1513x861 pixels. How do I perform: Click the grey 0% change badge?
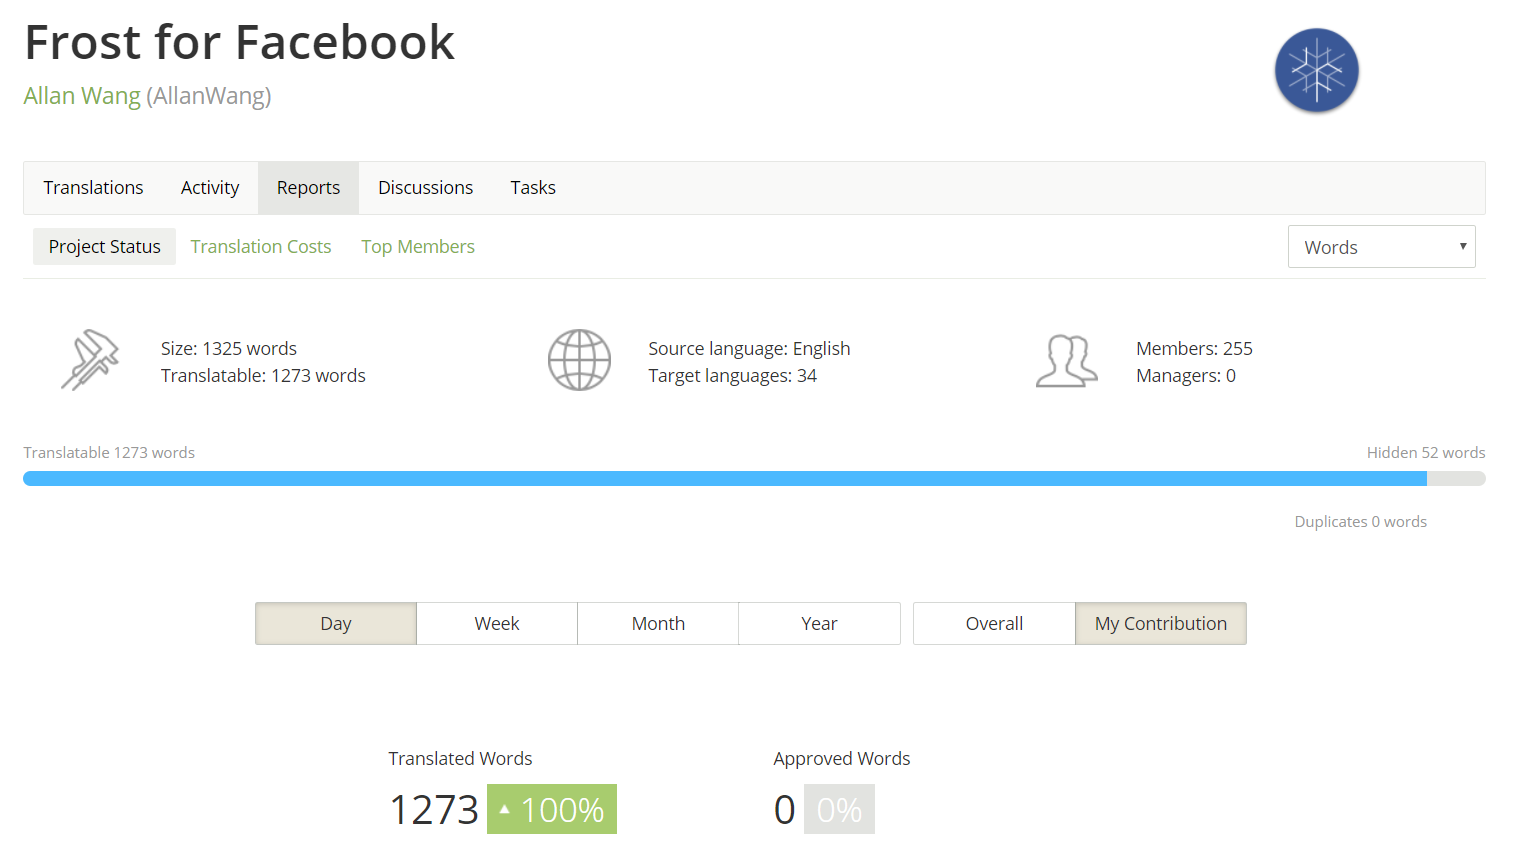[839, 809]
